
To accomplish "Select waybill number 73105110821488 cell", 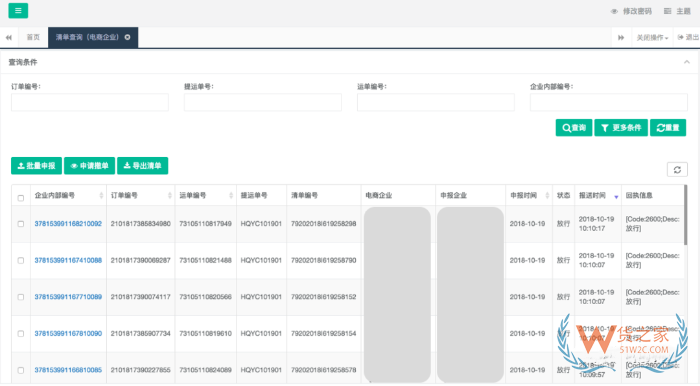I will point(205,260).
